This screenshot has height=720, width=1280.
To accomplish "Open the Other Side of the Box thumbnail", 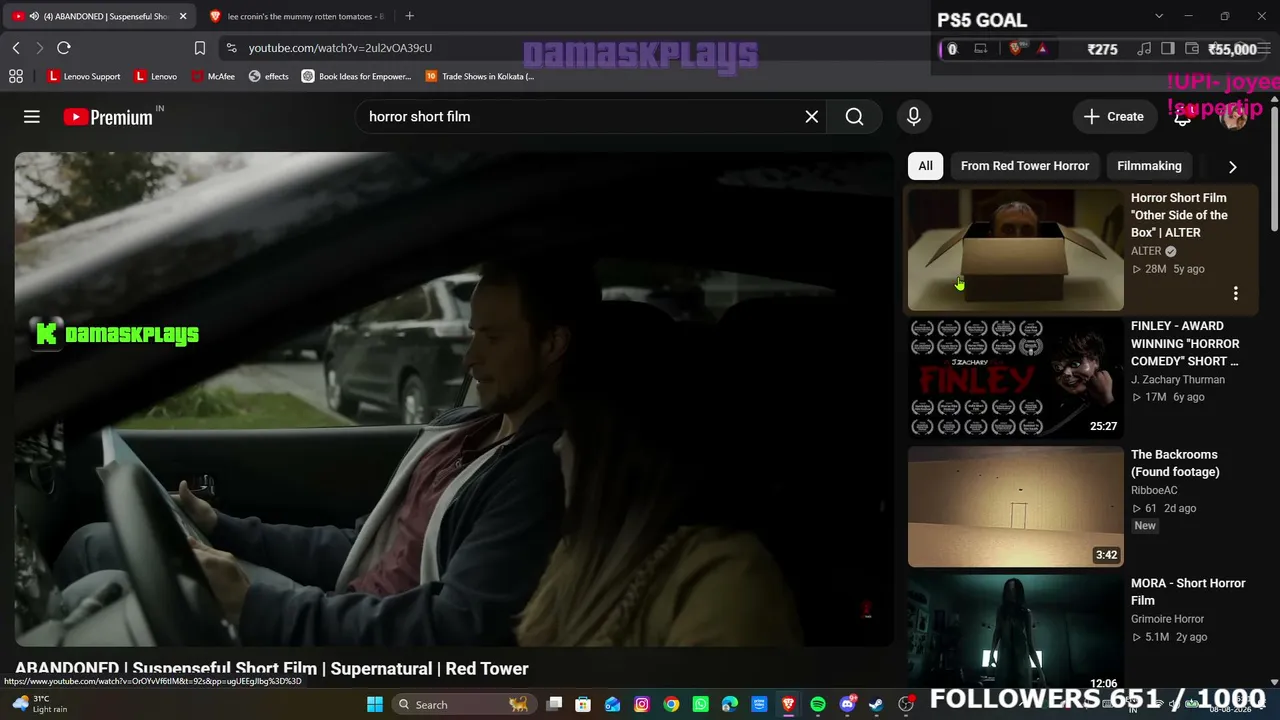I will (1016, 250).
